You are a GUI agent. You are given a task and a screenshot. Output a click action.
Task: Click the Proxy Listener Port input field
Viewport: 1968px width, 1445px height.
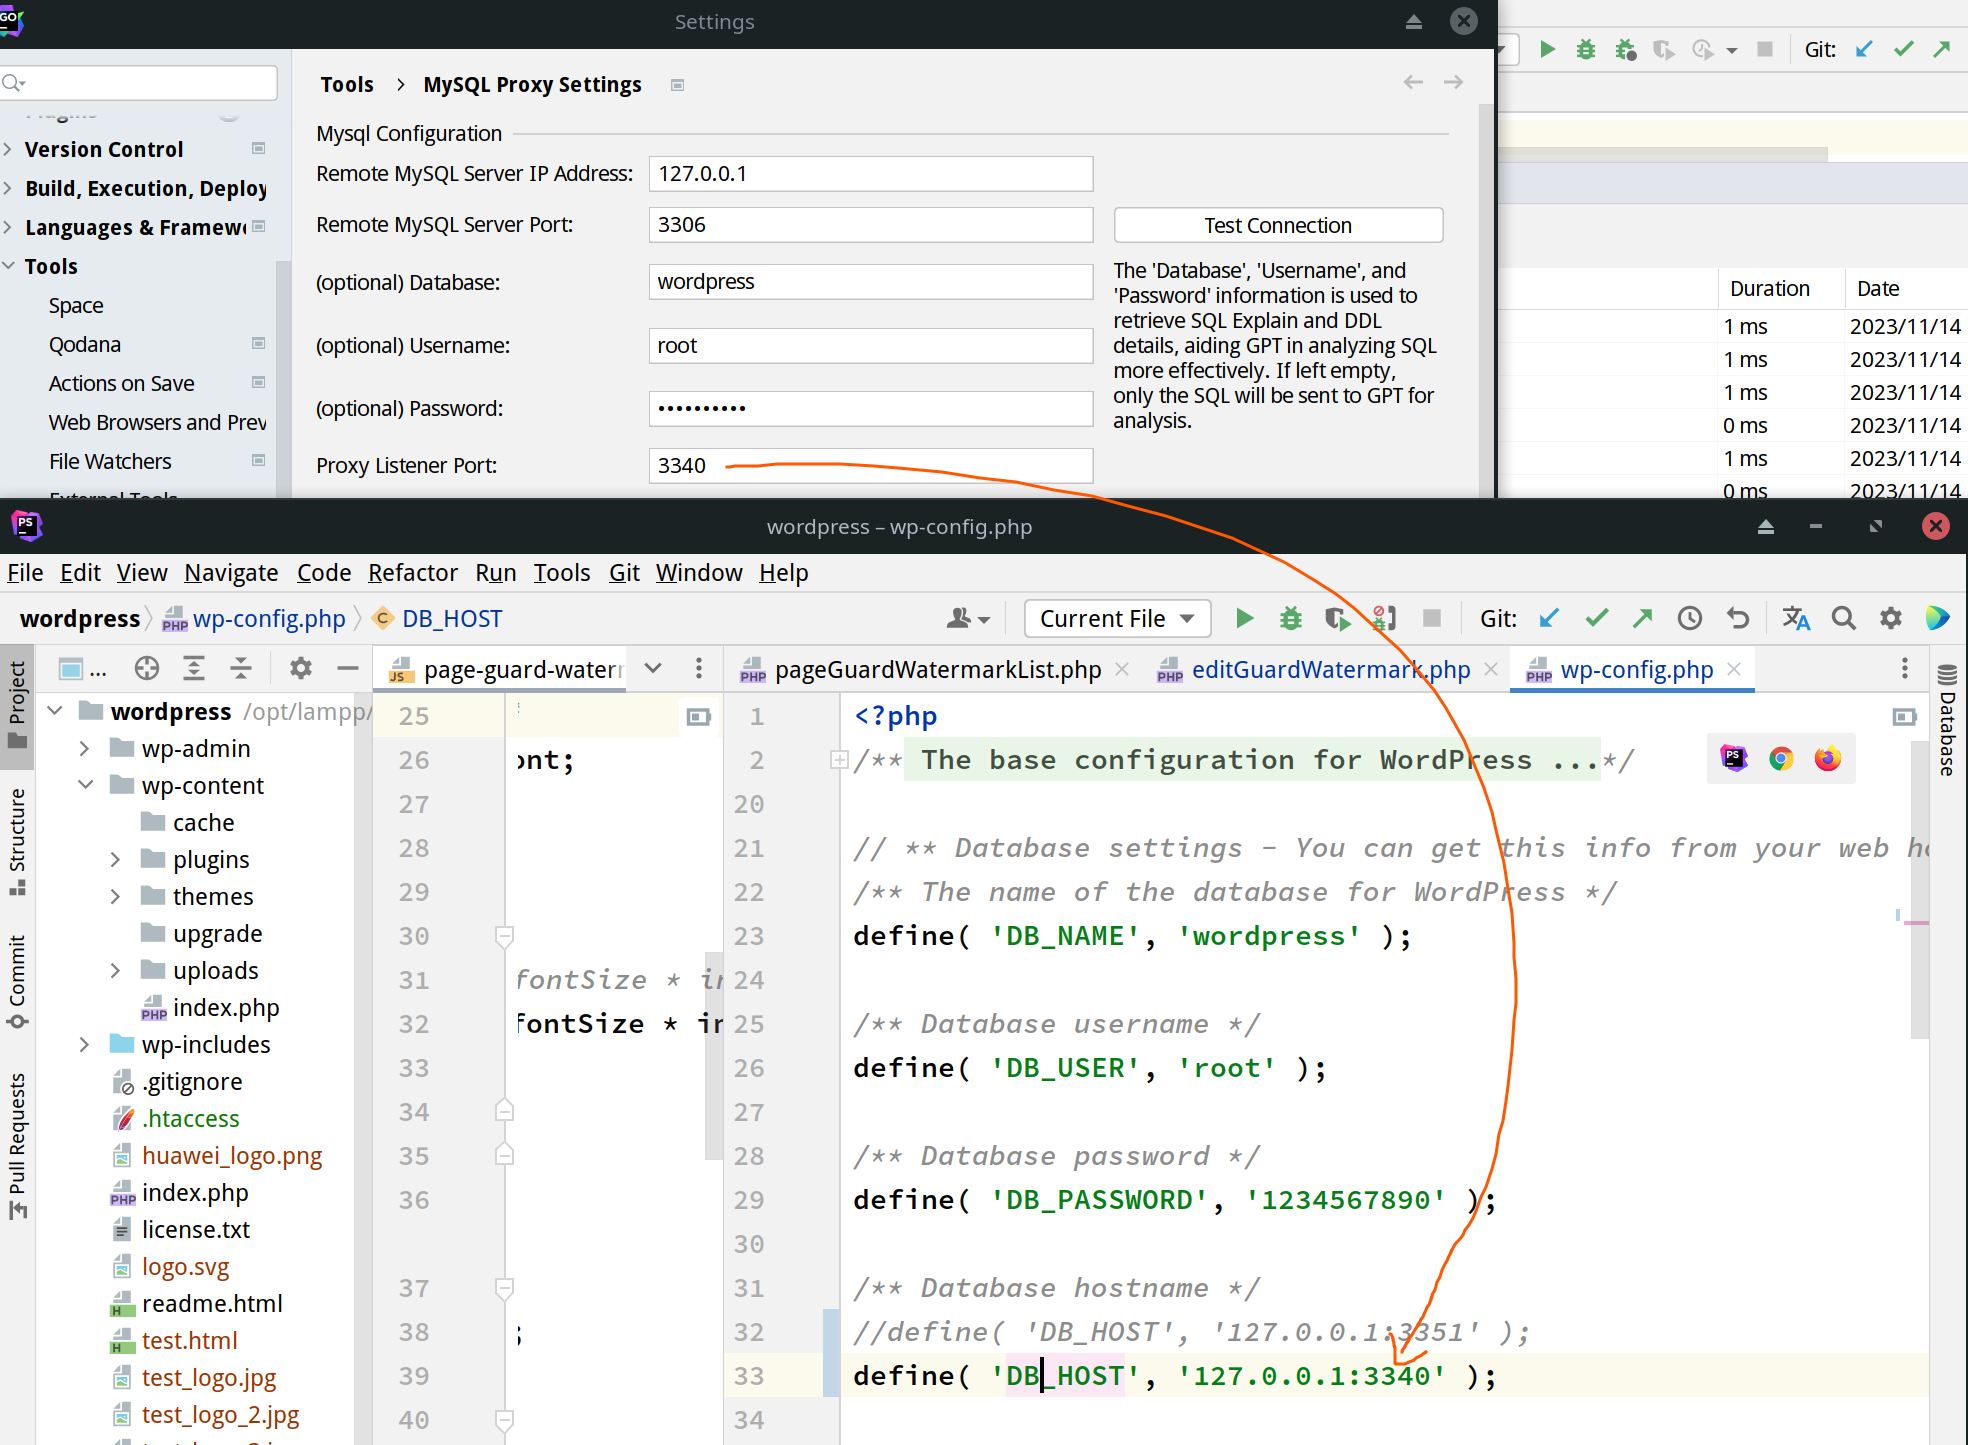pos(868,464)
